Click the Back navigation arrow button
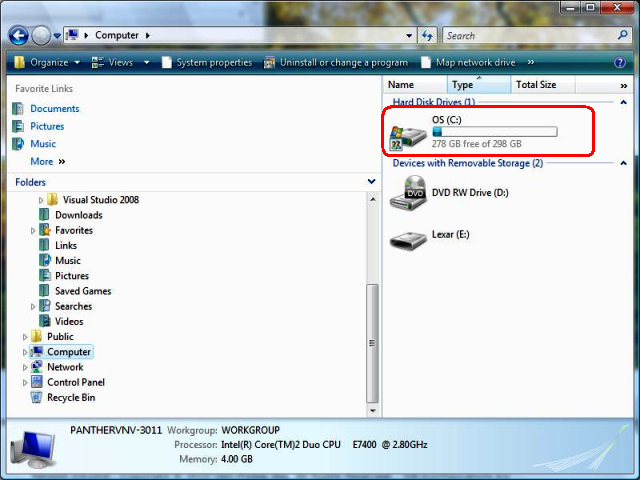The height and width of the screenshot is (480, 640). [x=18, y=36]
